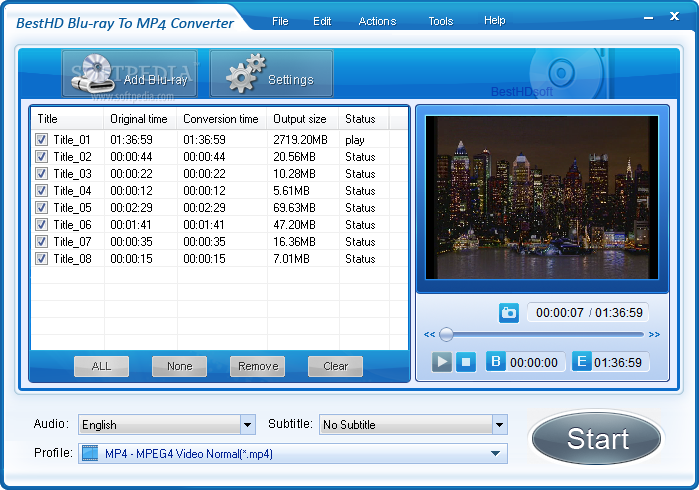Image resolution: width=699 pixels, height=490 pixels.
Task: Click the video preview thumbnail
Action: [x=542, y=198]
